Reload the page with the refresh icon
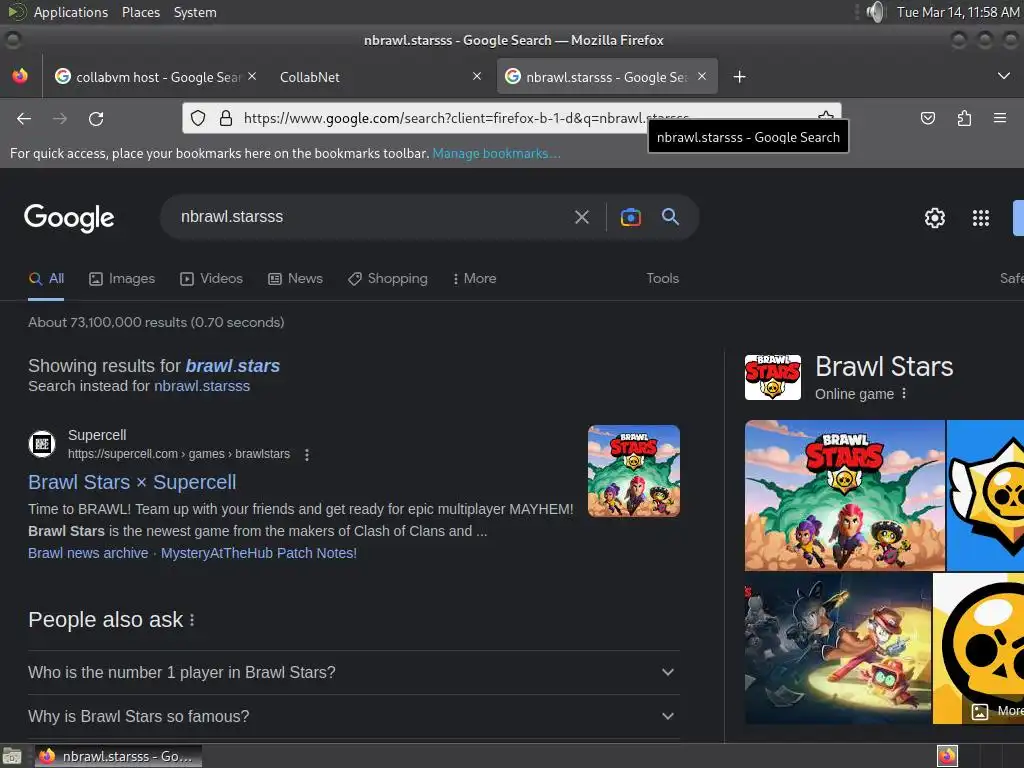Screen dimensions: 1024x768 [x=96, y=118]
